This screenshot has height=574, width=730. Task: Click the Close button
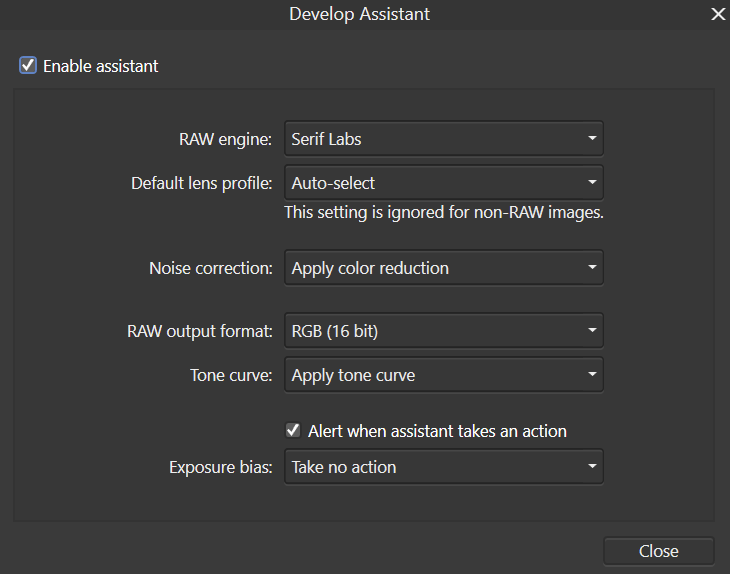(658, 551)
